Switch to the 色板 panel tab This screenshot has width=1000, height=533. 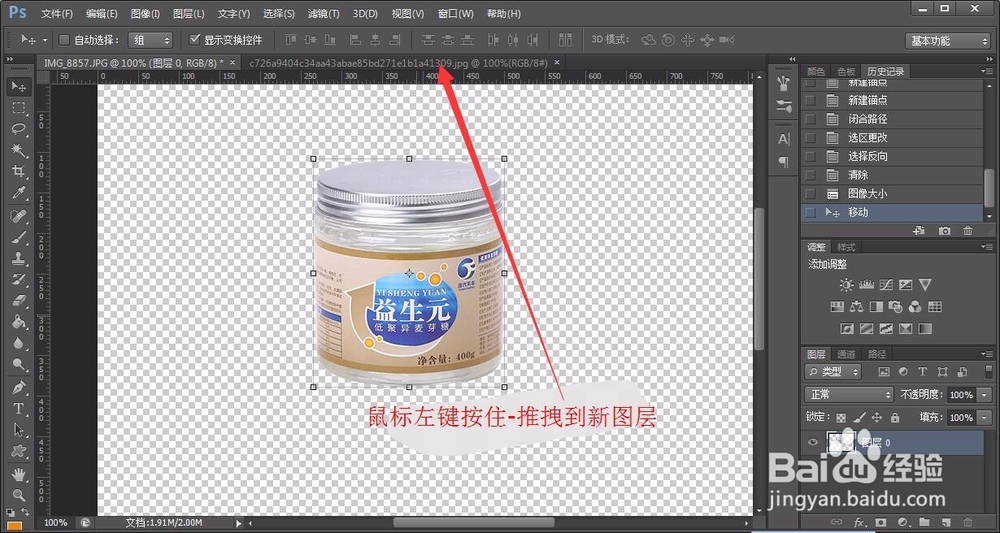(x=846, y=71)
